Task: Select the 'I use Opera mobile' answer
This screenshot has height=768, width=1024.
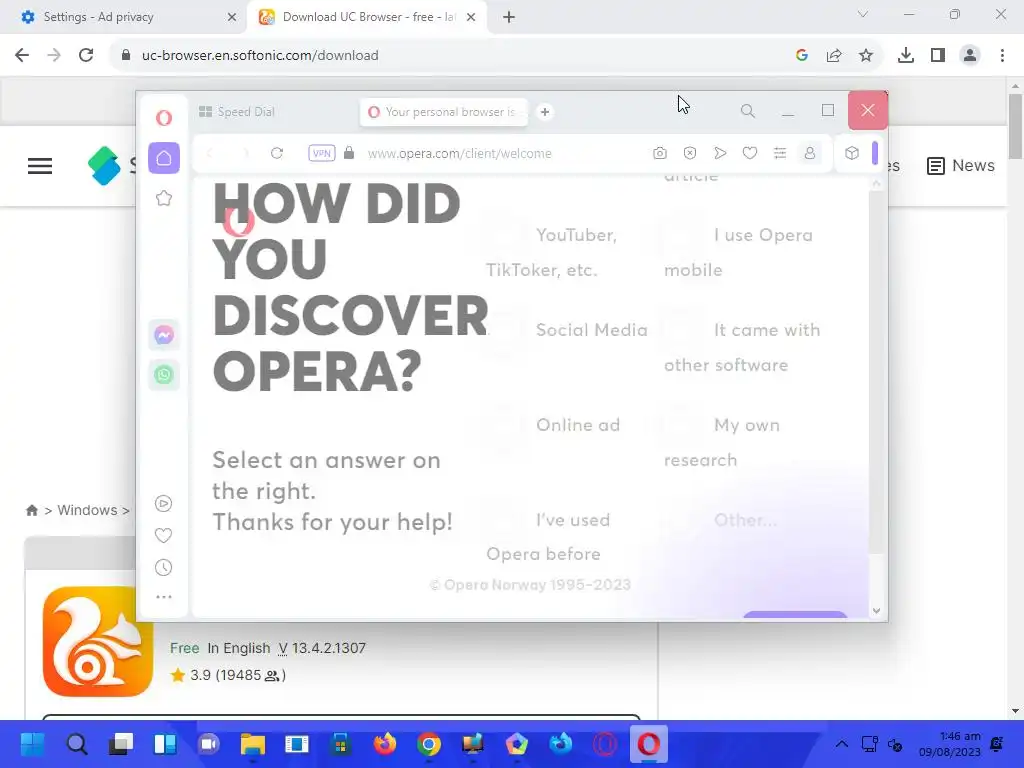Action: (739, 252)
